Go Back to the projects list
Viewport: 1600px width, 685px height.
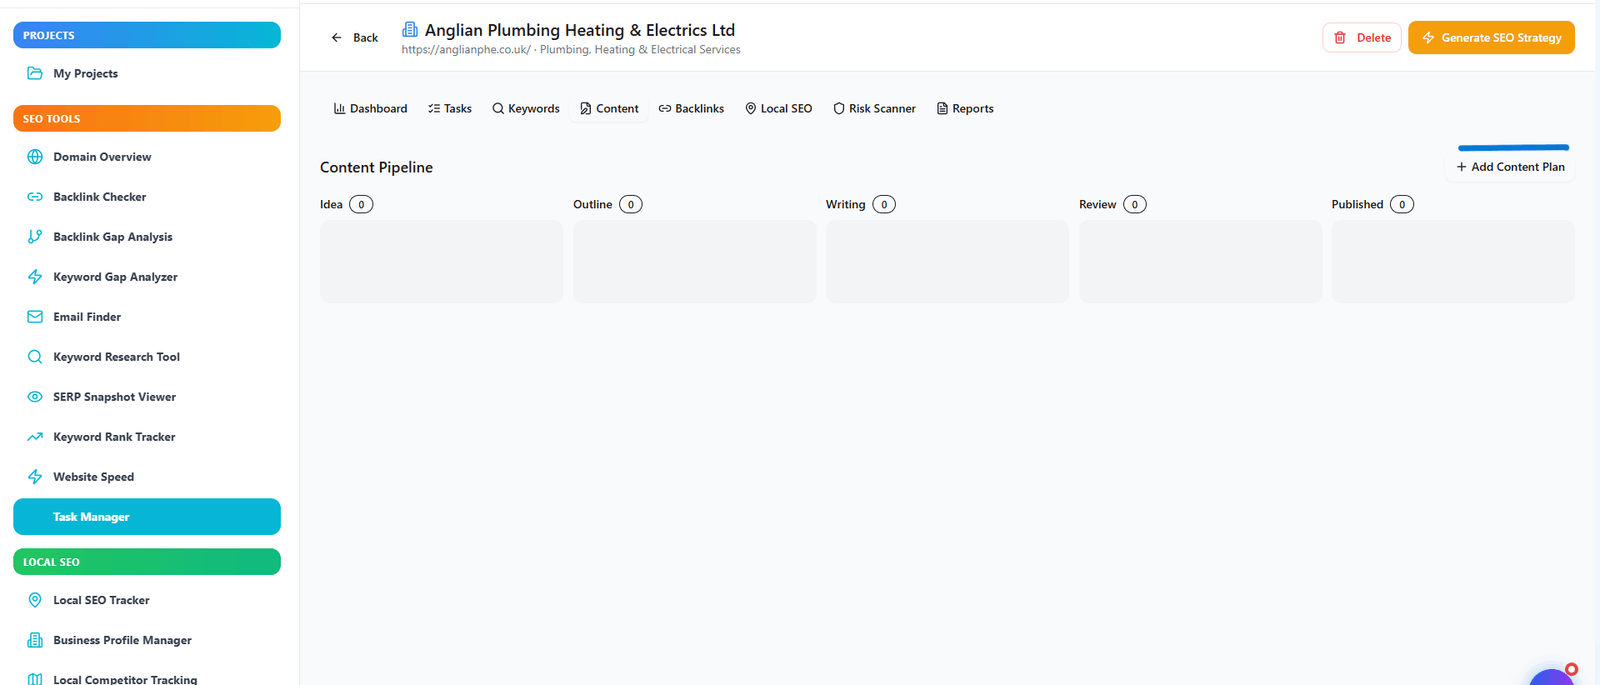tap(354, 38)
